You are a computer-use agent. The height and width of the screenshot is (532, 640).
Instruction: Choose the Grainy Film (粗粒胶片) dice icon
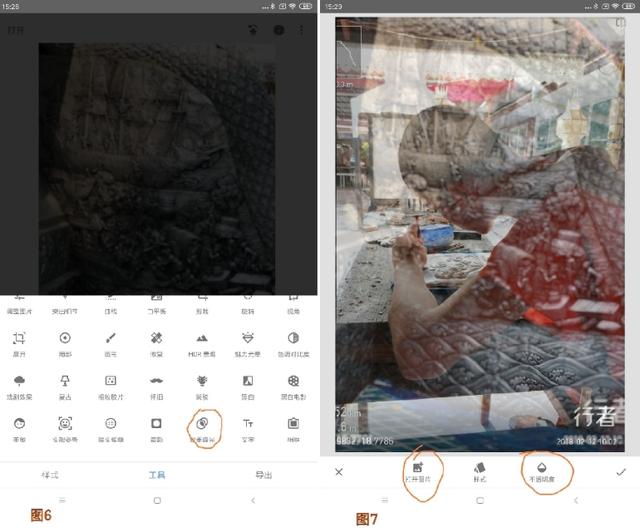click(x=110, y=385)
